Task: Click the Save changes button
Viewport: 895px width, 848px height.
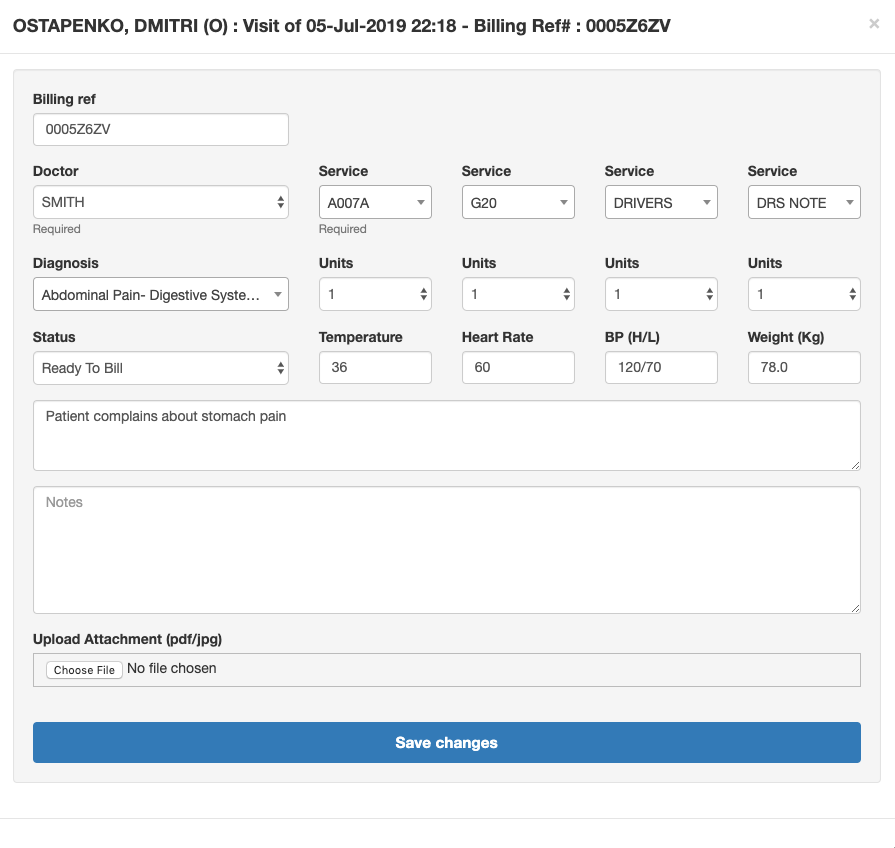Action: click(447, 742)
